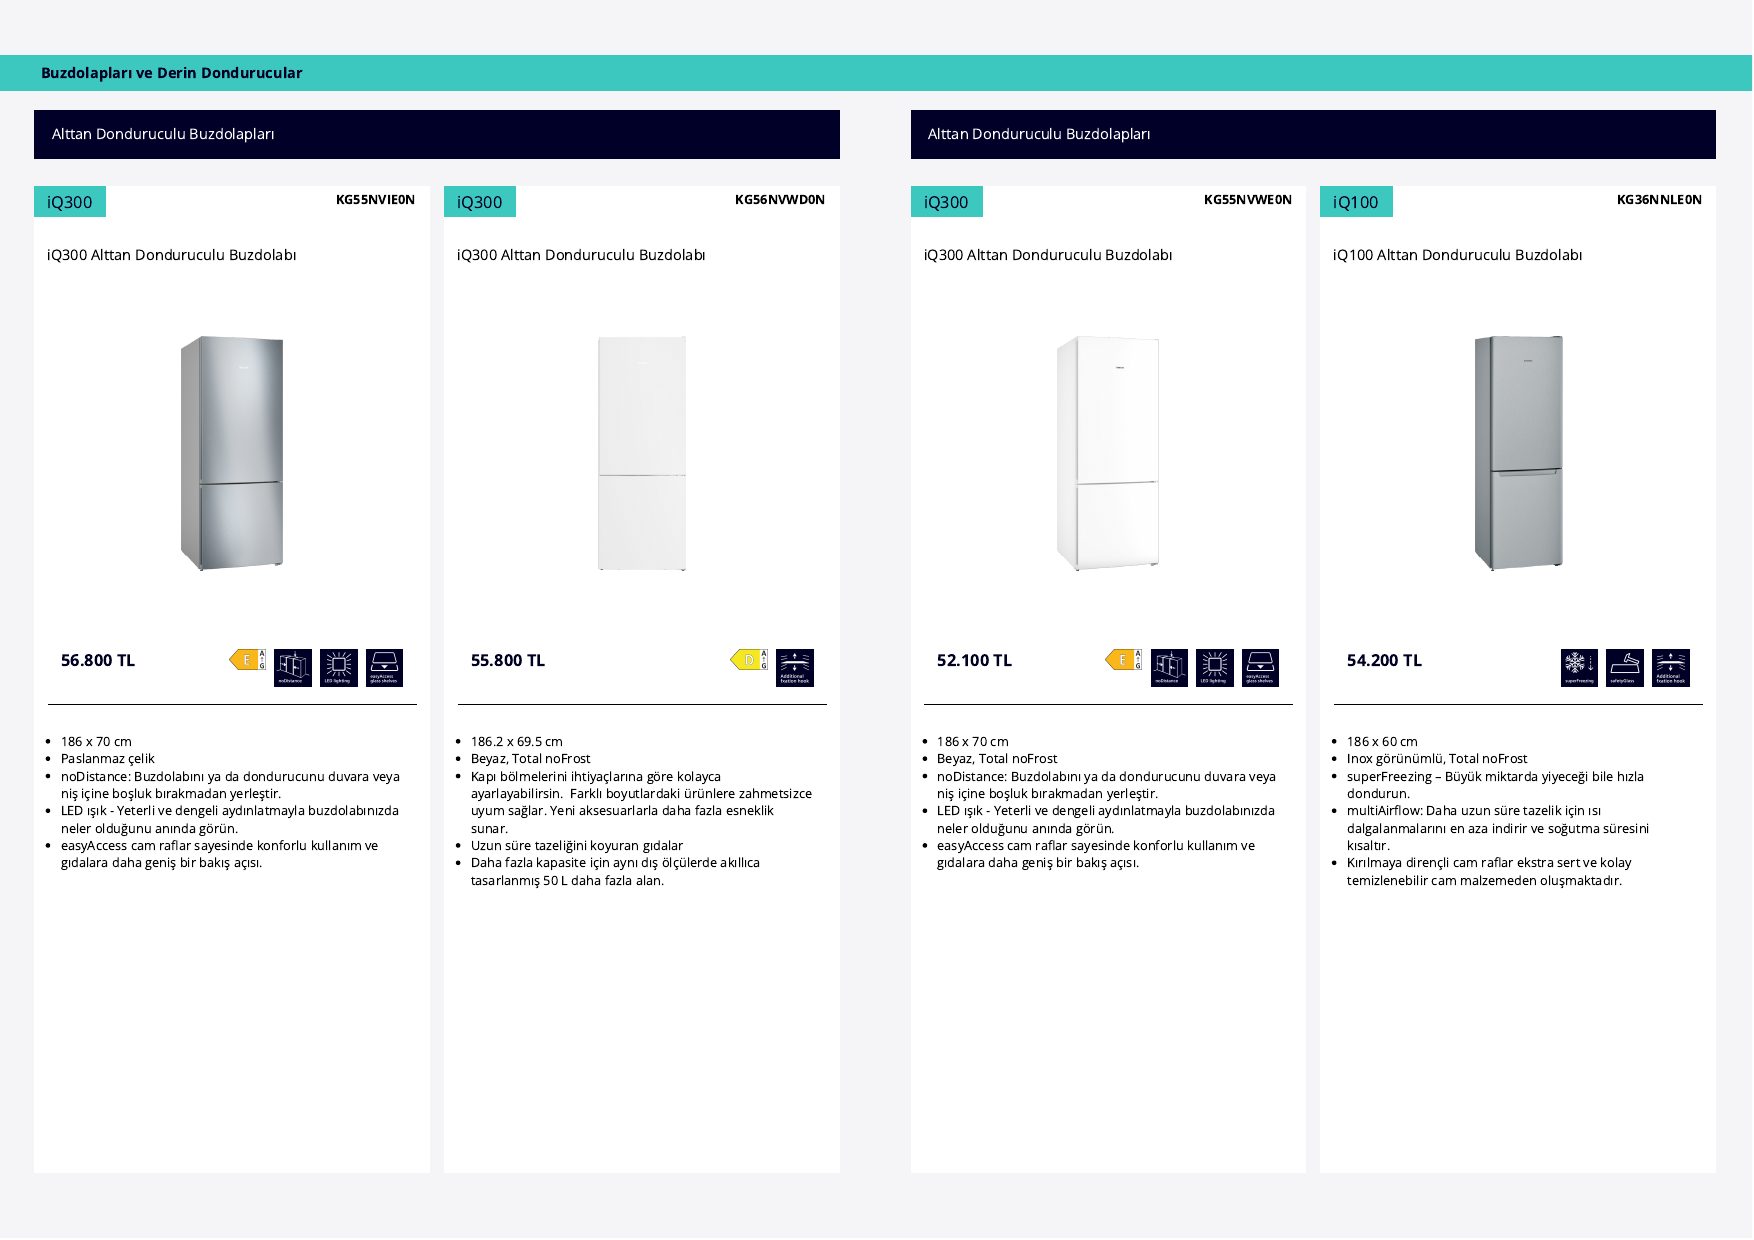This screenshot has width=1754, height=1240.
Task: Click the 'Kırılmaya dirençli cam raflar' bullet
Action: click(x=1489, y=872)
